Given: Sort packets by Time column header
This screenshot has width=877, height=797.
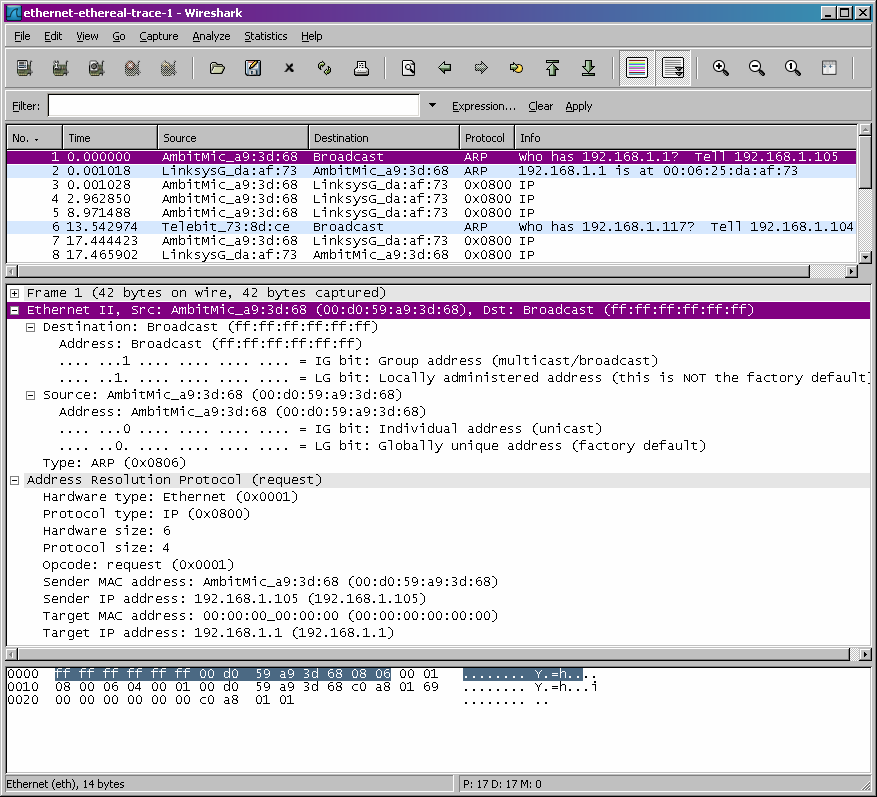Looking at the screenshot, I should point(110,138).
